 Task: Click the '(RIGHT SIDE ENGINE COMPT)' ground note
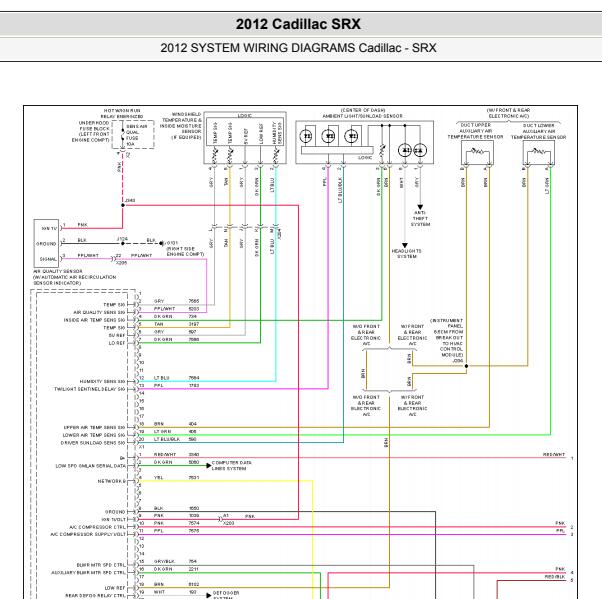(185, 251)
